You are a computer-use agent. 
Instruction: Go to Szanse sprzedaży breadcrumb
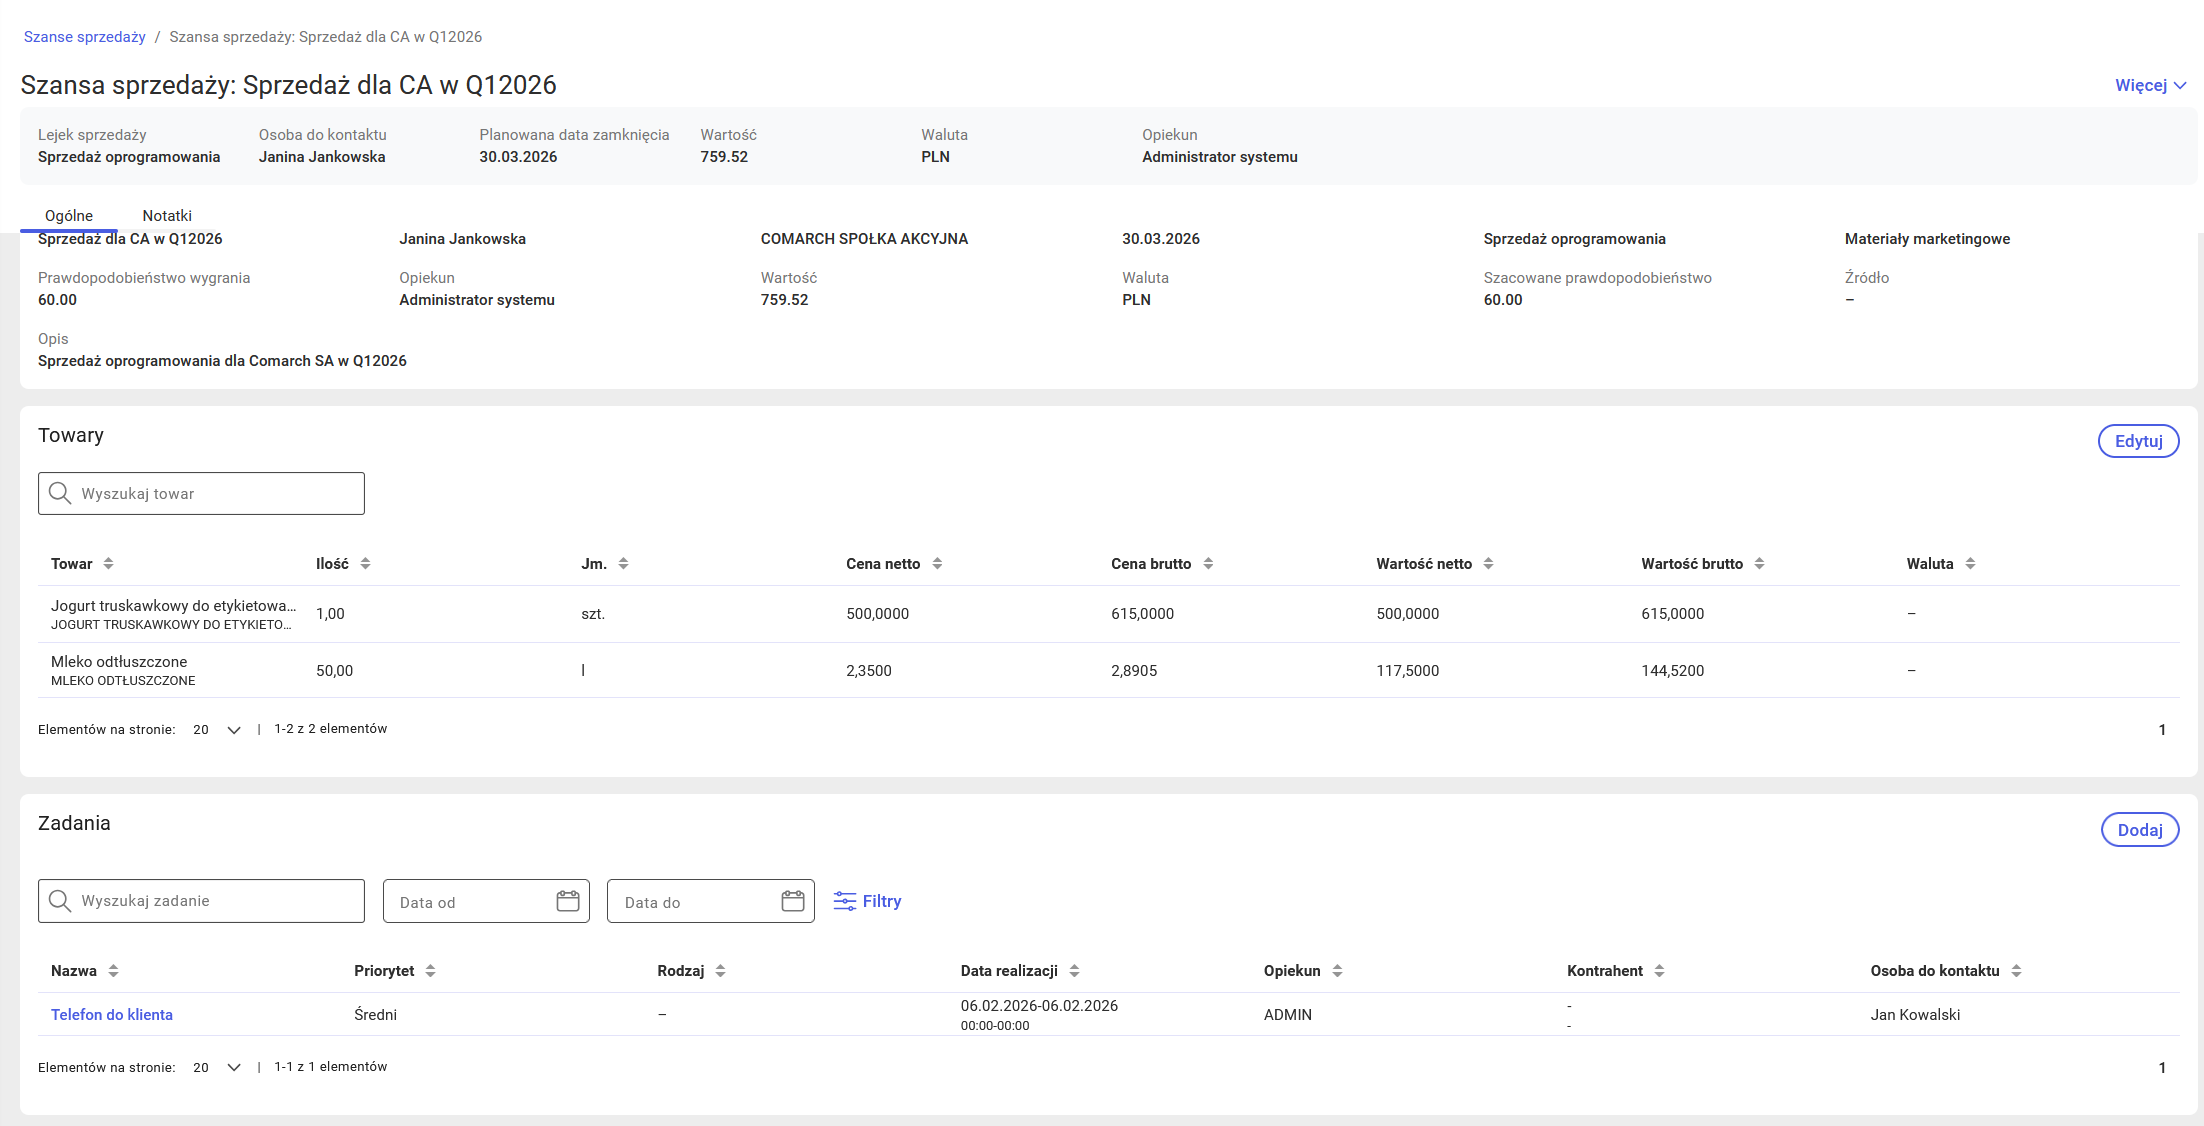[85, 37]
